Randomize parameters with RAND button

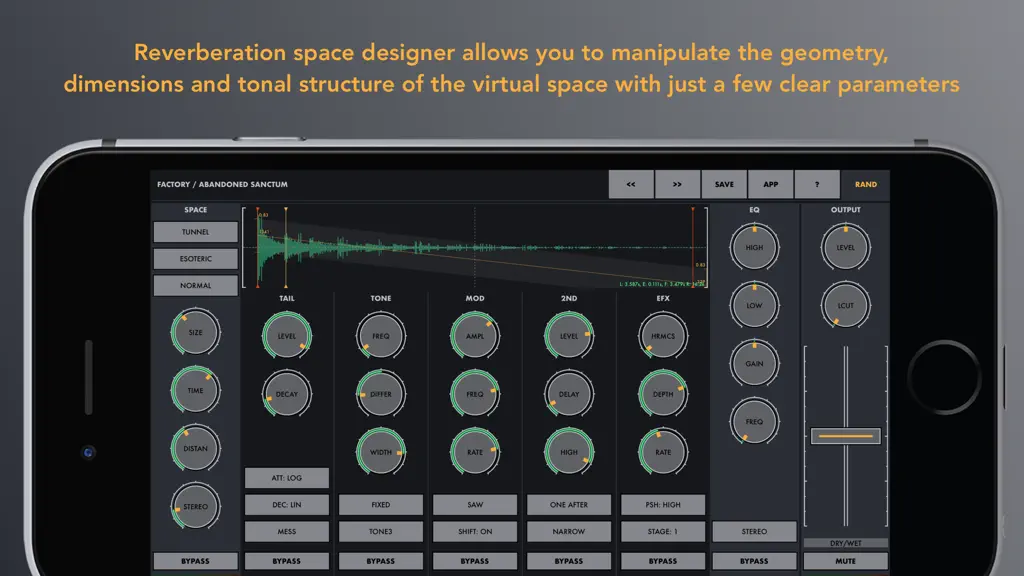(866, 185)
